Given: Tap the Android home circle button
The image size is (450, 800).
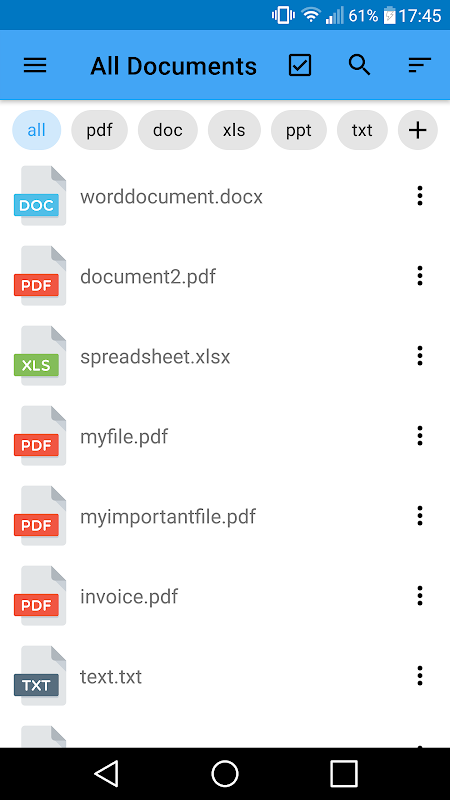Looking at the screenshot, I should click(x=225, y=773).
